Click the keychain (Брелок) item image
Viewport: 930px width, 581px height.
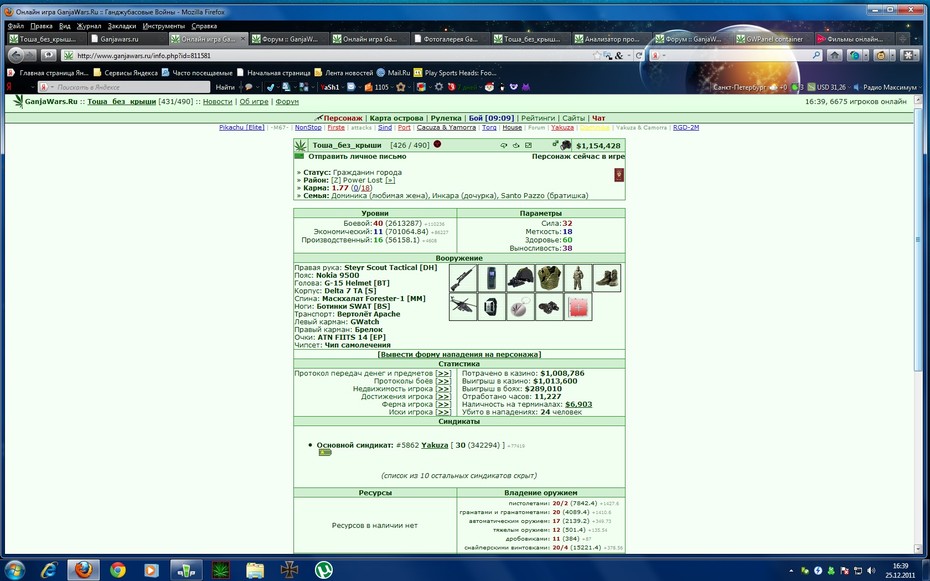[520, 307]
